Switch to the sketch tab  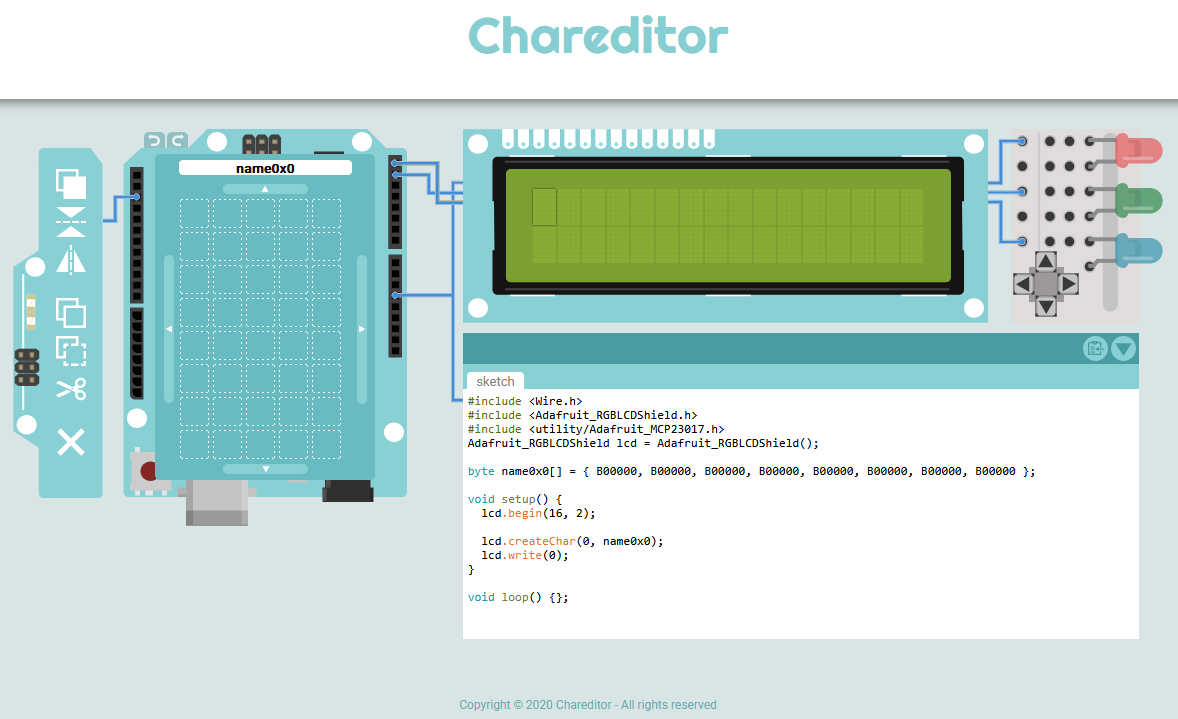[495, 381]
